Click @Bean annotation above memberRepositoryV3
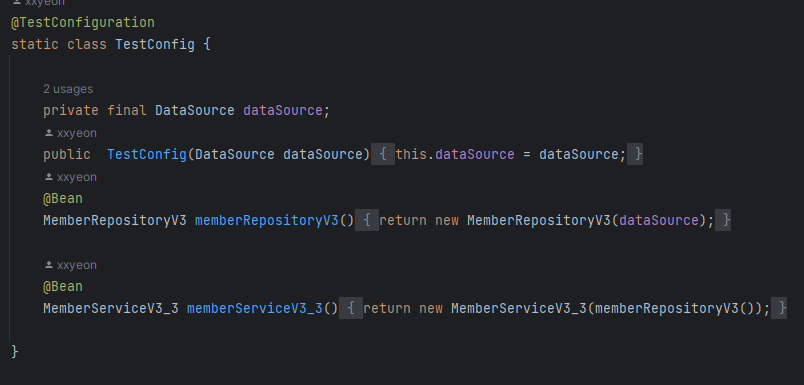This screenshot has width=804, height=385. point(63,199)
